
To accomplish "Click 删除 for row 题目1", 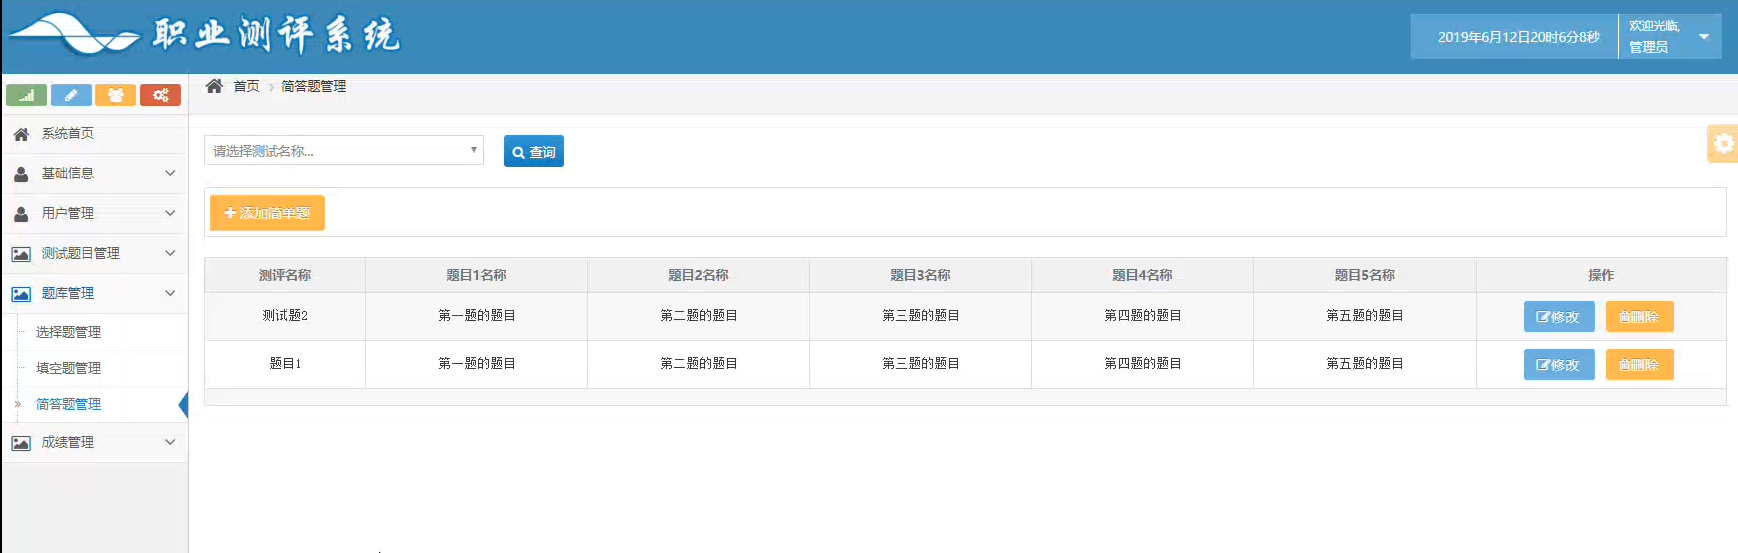I will point(1639,365).
